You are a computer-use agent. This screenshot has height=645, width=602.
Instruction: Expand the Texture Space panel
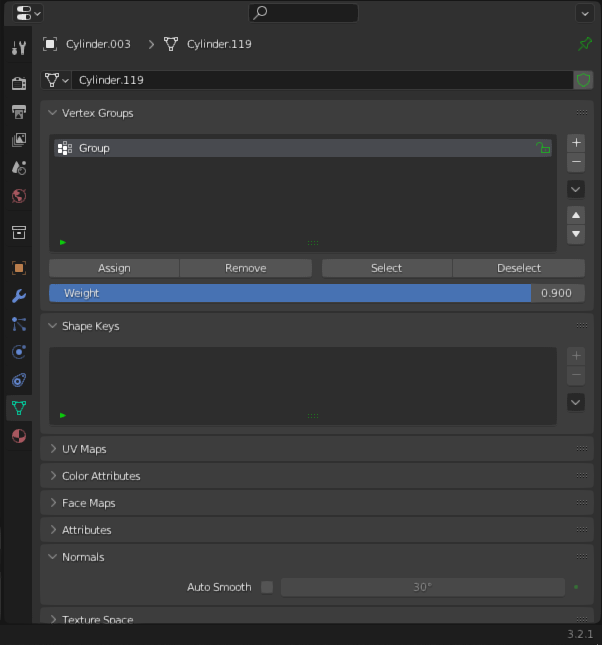53,619
